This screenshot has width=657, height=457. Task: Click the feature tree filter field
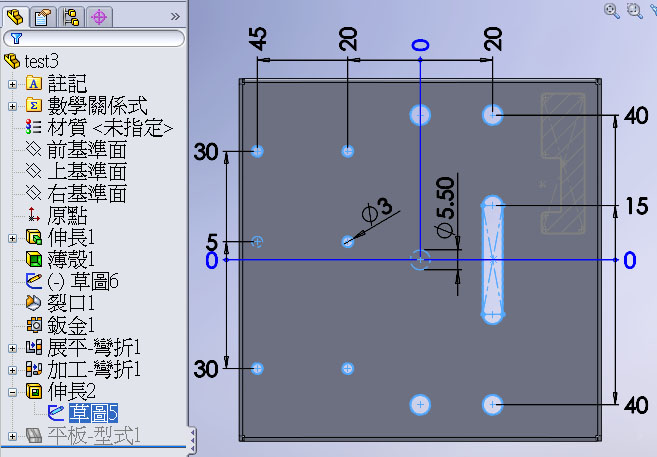[94, 39]
